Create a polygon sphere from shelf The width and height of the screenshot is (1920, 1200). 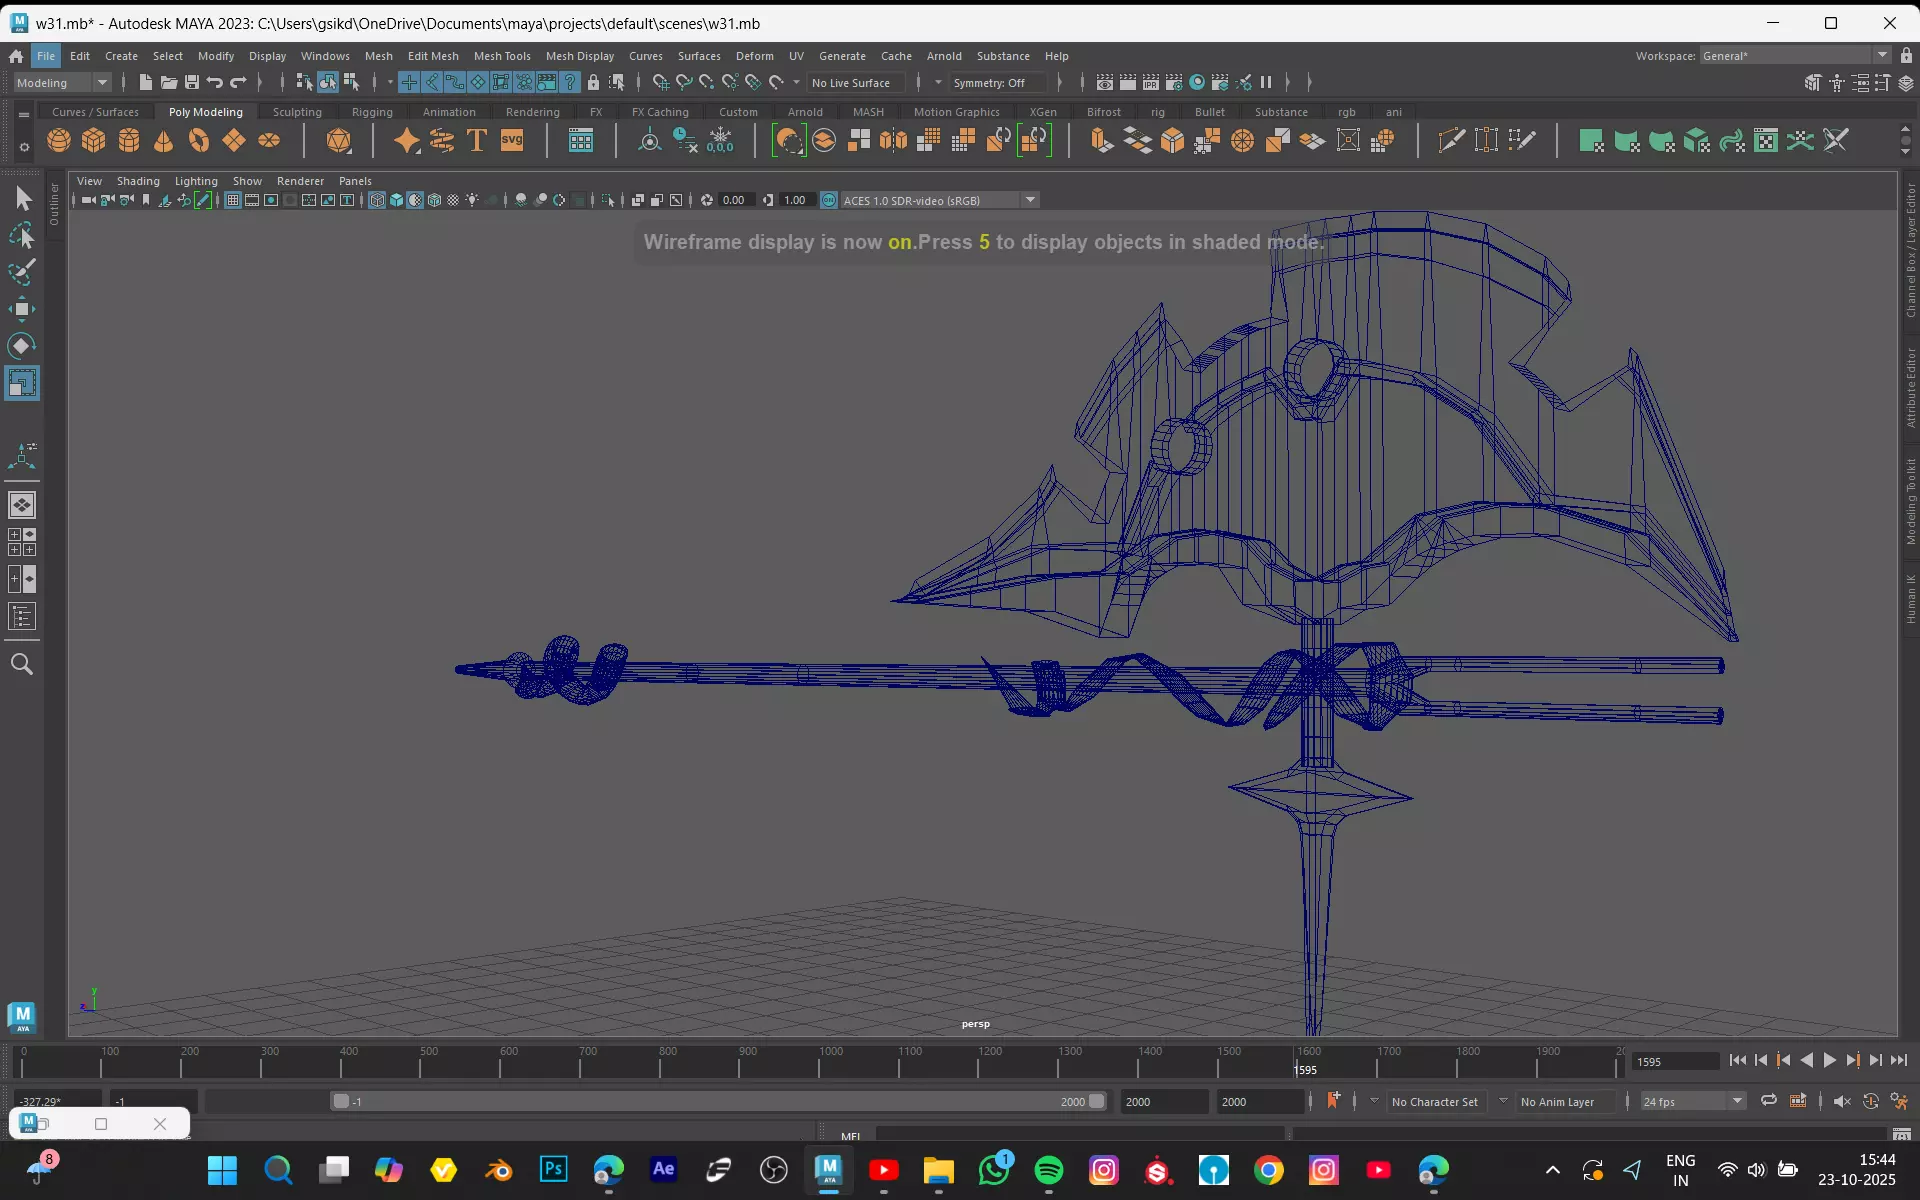point(59,141)
